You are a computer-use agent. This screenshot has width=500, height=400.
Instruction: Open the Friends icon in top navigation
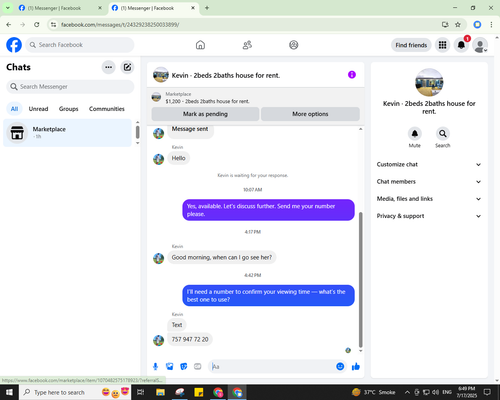pos(247,45)
